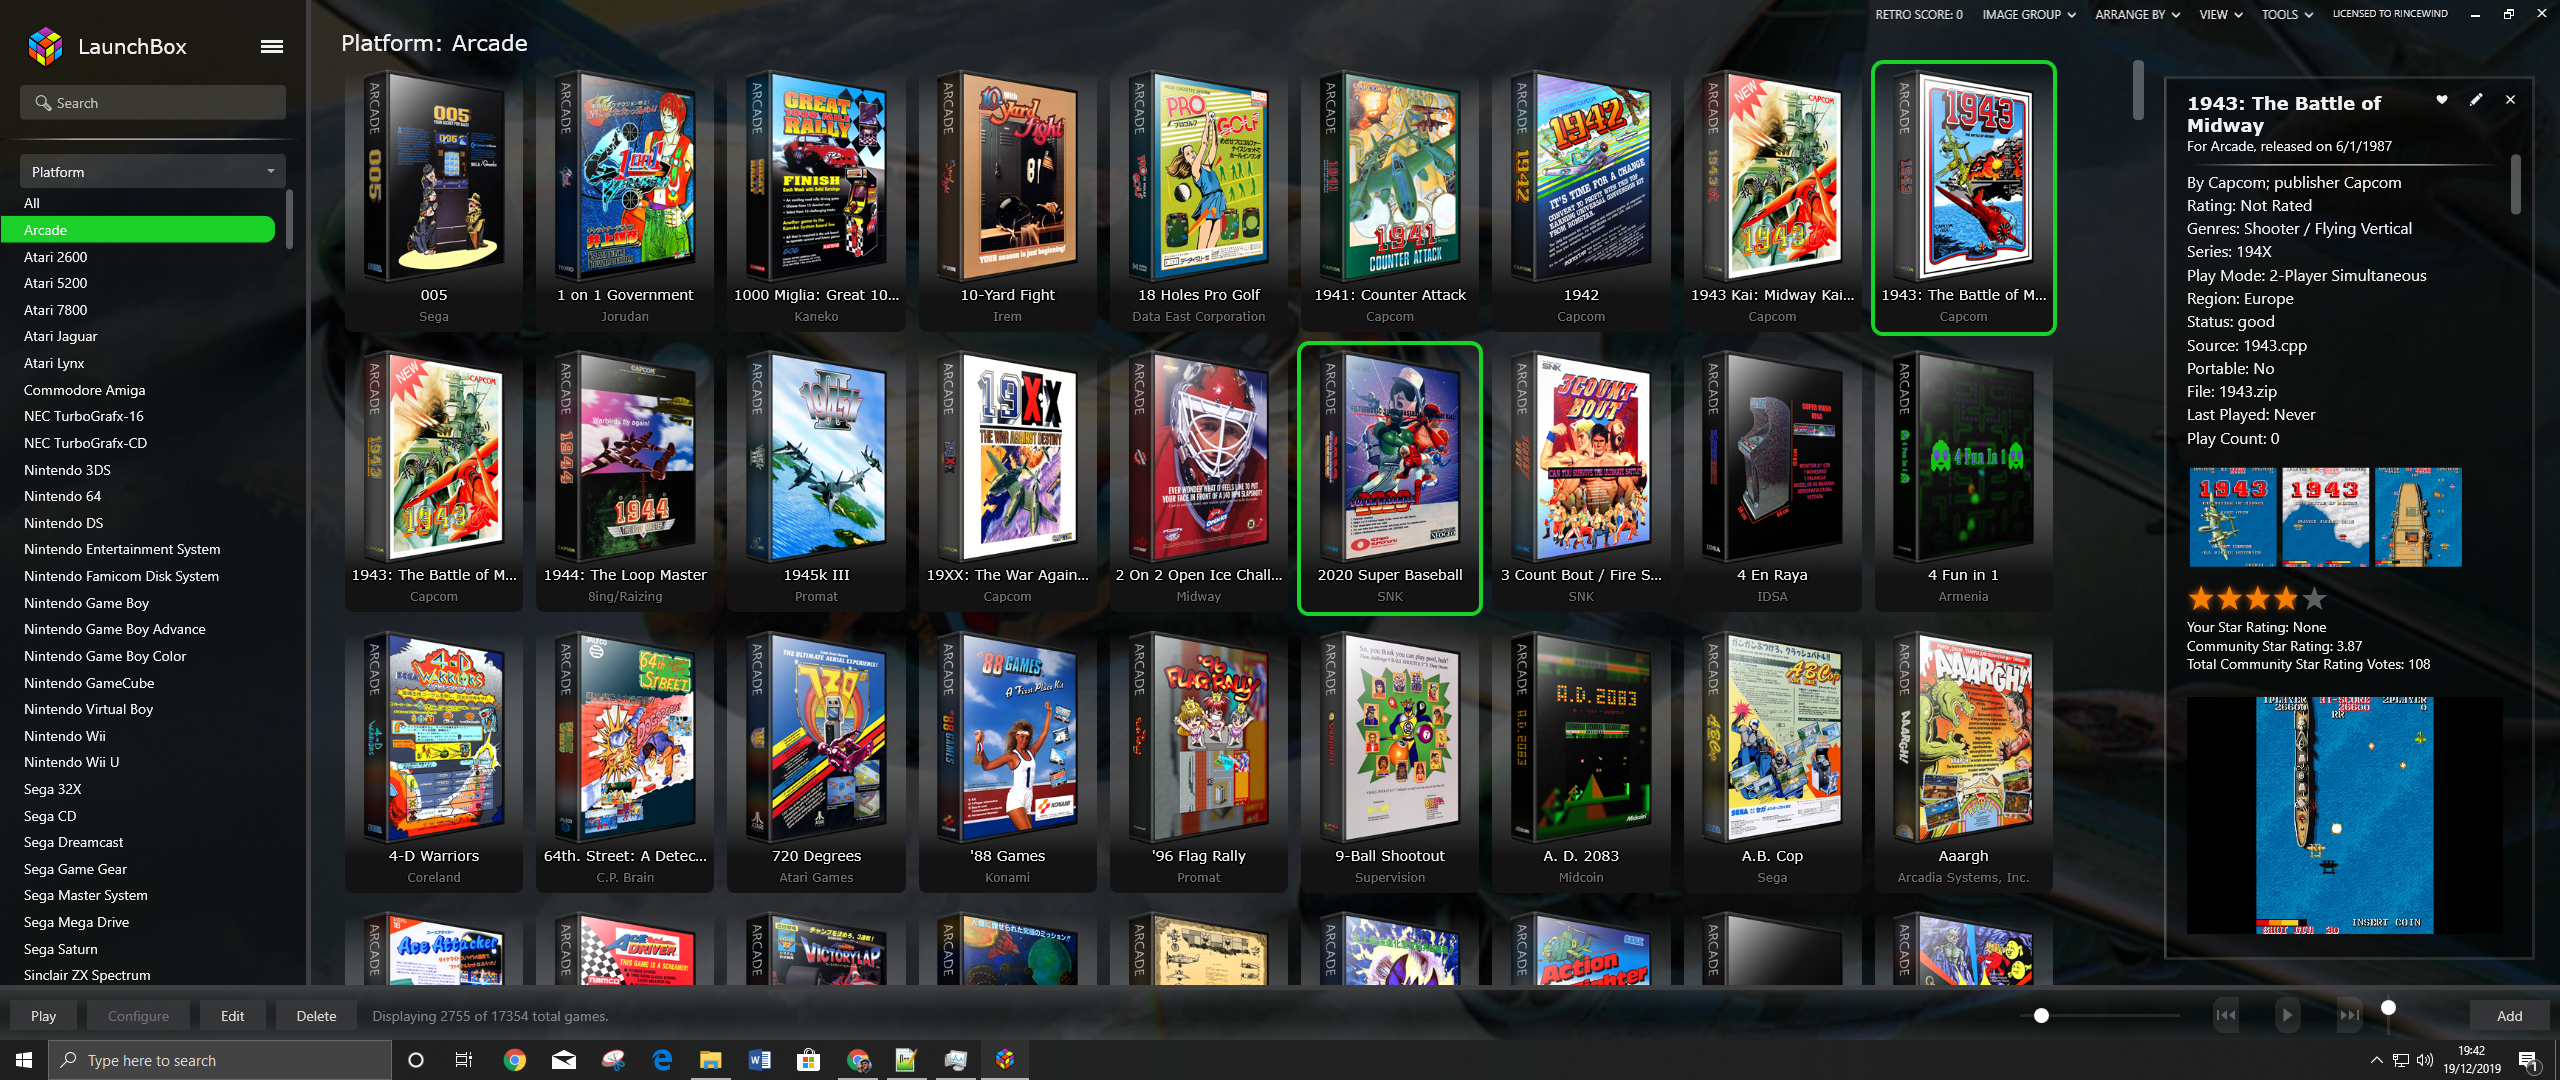Open the aircraft carrier screenshot thumbnail
Screen dimensions: 2560x1080
(2418, 517)
